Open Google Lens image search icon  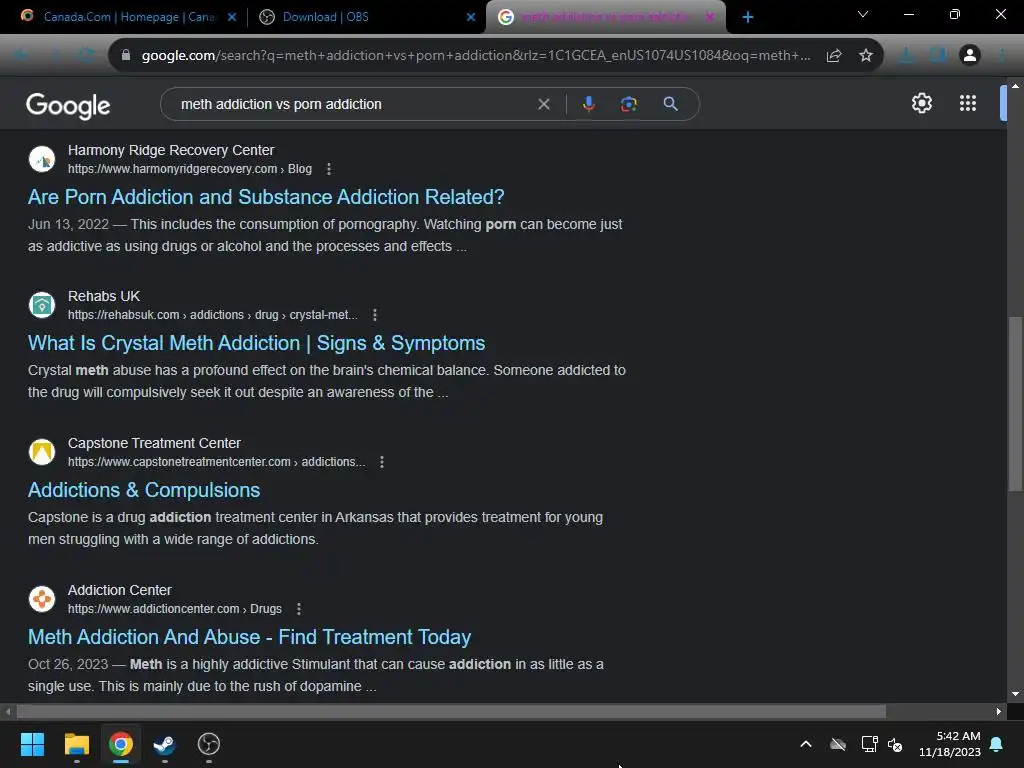628,104
